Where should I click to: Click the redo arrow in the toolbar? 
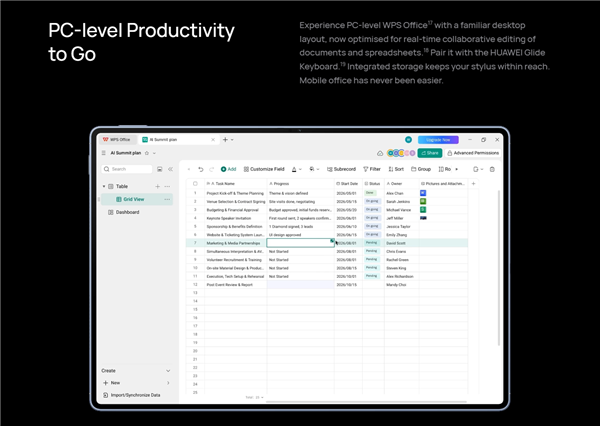point(212,169)
